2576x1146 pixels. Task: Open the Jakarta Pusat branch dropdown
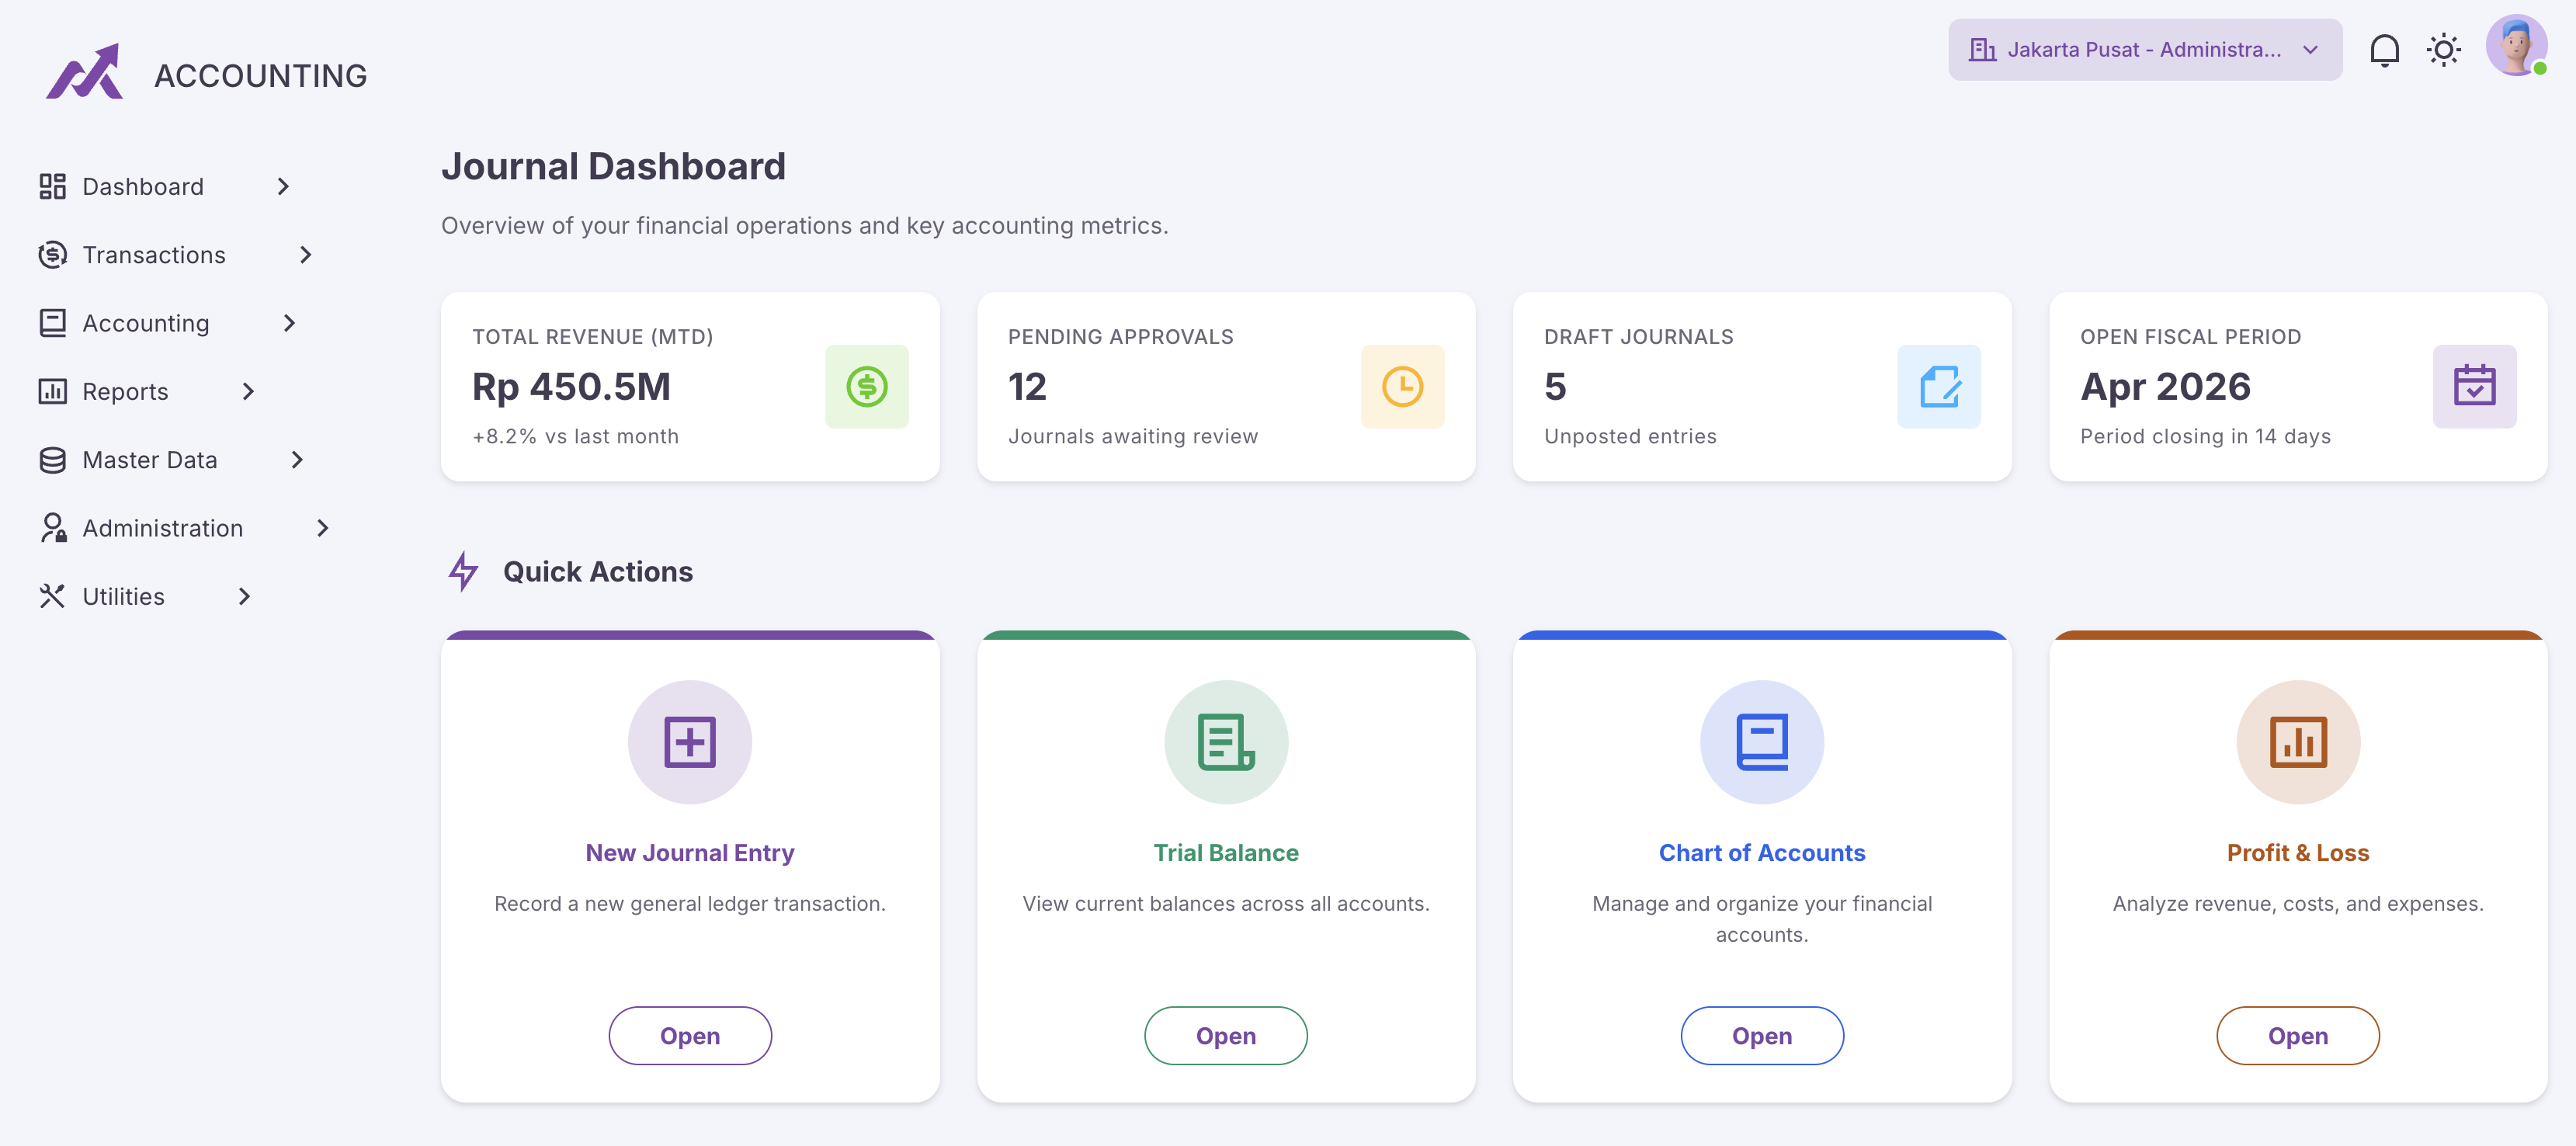point(2145,50)
